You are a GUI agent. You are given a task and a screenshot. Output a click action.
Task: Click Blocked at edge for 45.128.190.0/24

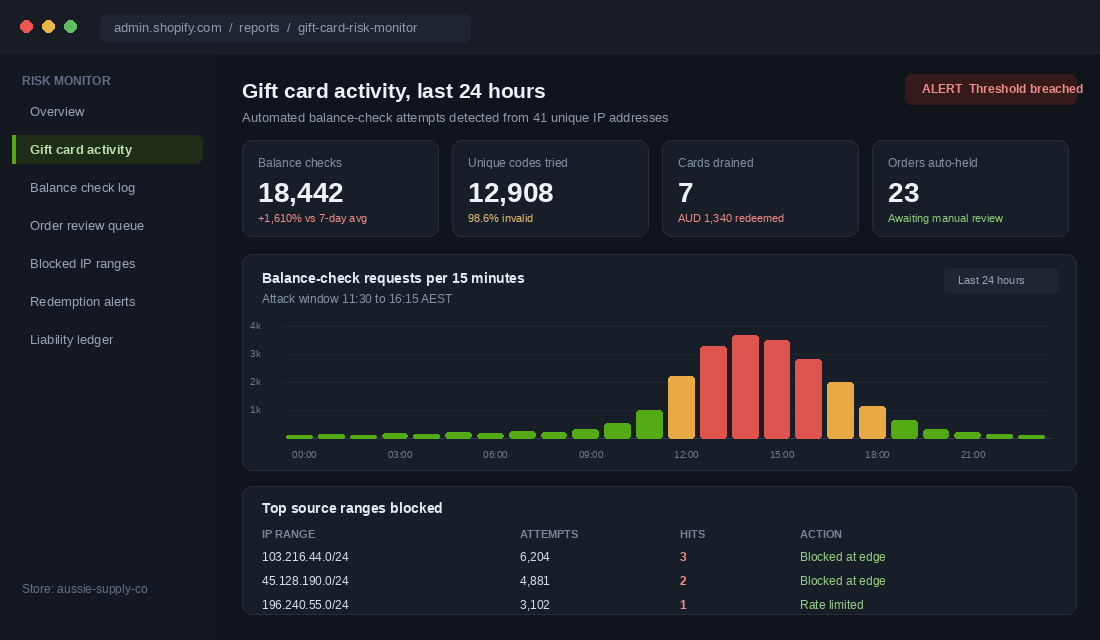(x=843, y=580)
